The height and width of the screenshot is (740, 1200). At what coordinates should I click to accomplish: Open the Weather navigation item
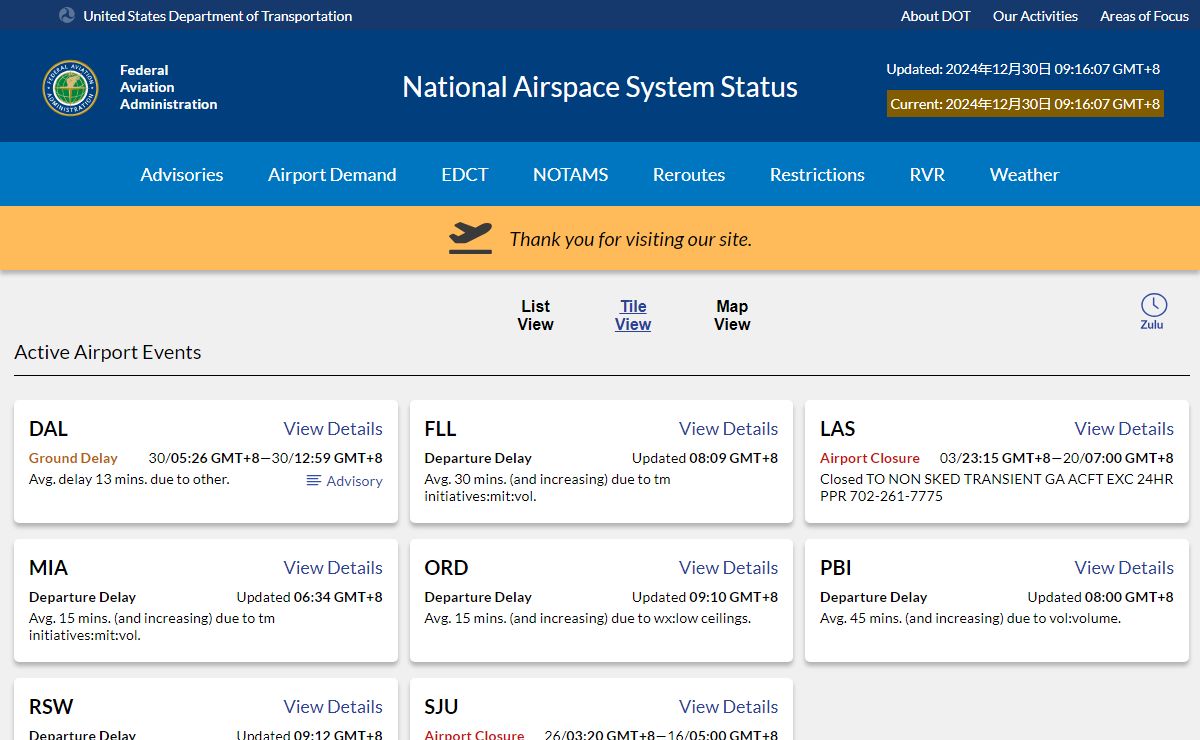click(x=1024, y=174)
